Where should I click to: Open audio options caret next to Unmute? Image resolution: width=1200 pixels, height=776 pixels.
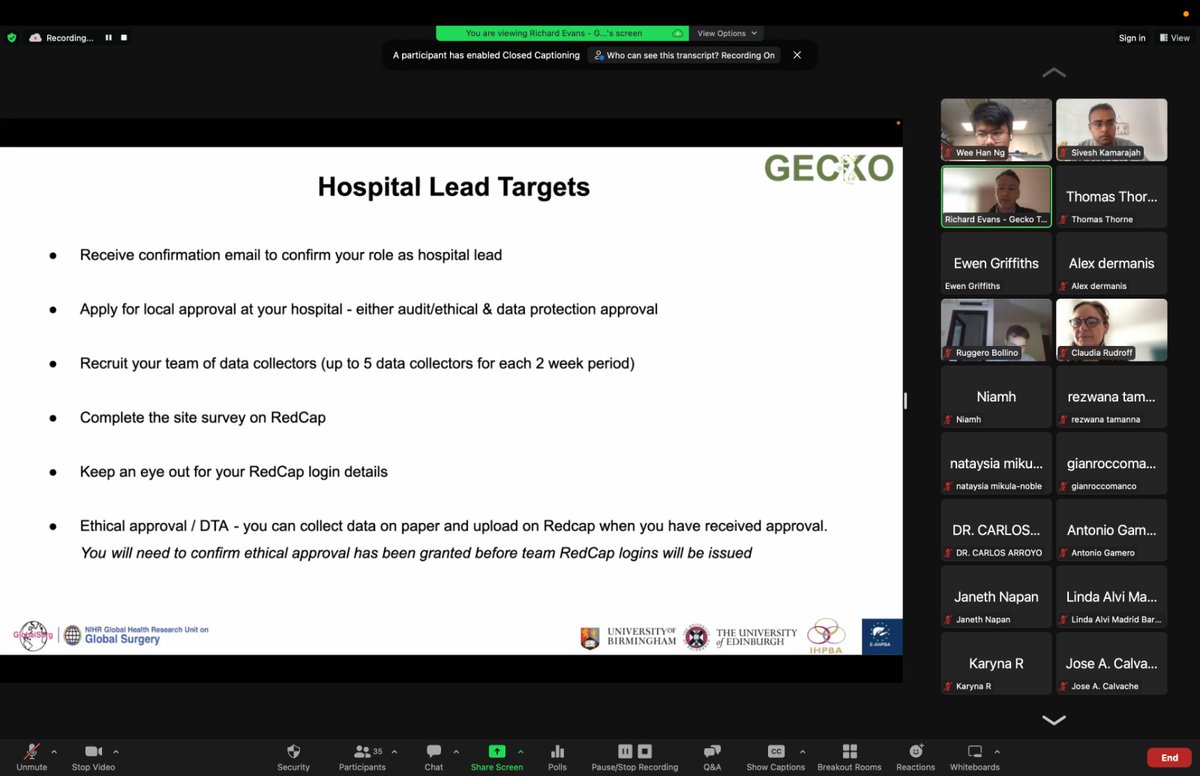54,751
